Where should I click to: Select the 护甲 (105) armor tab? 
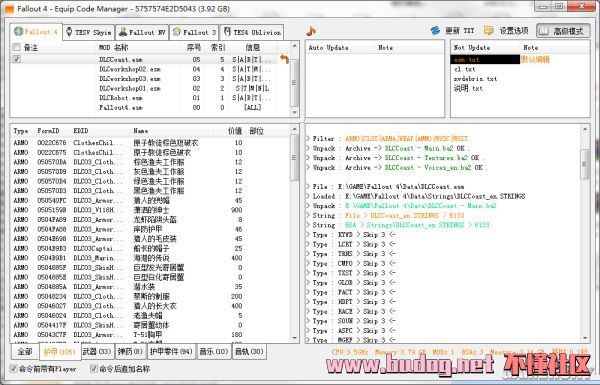(60, 352)
